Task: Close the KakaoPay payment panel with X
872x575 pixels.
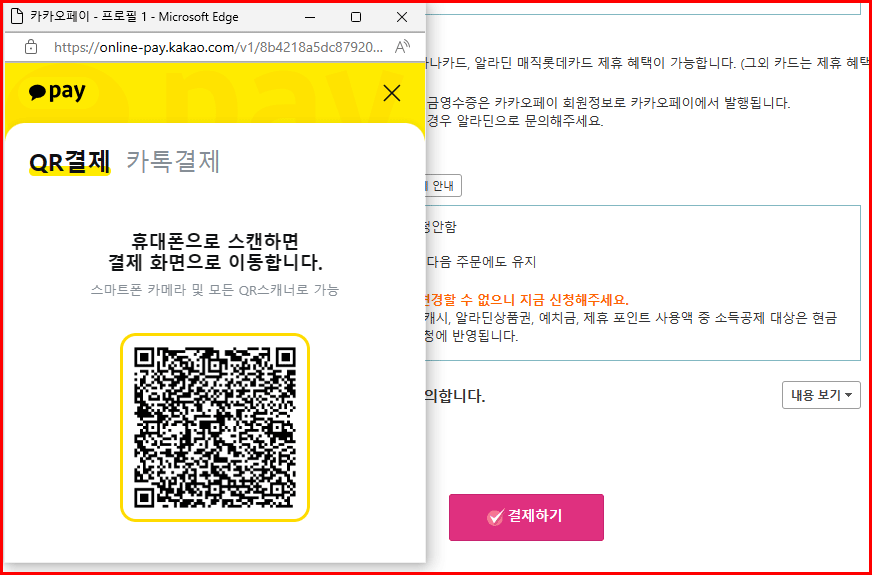Action: click(392, 93)
